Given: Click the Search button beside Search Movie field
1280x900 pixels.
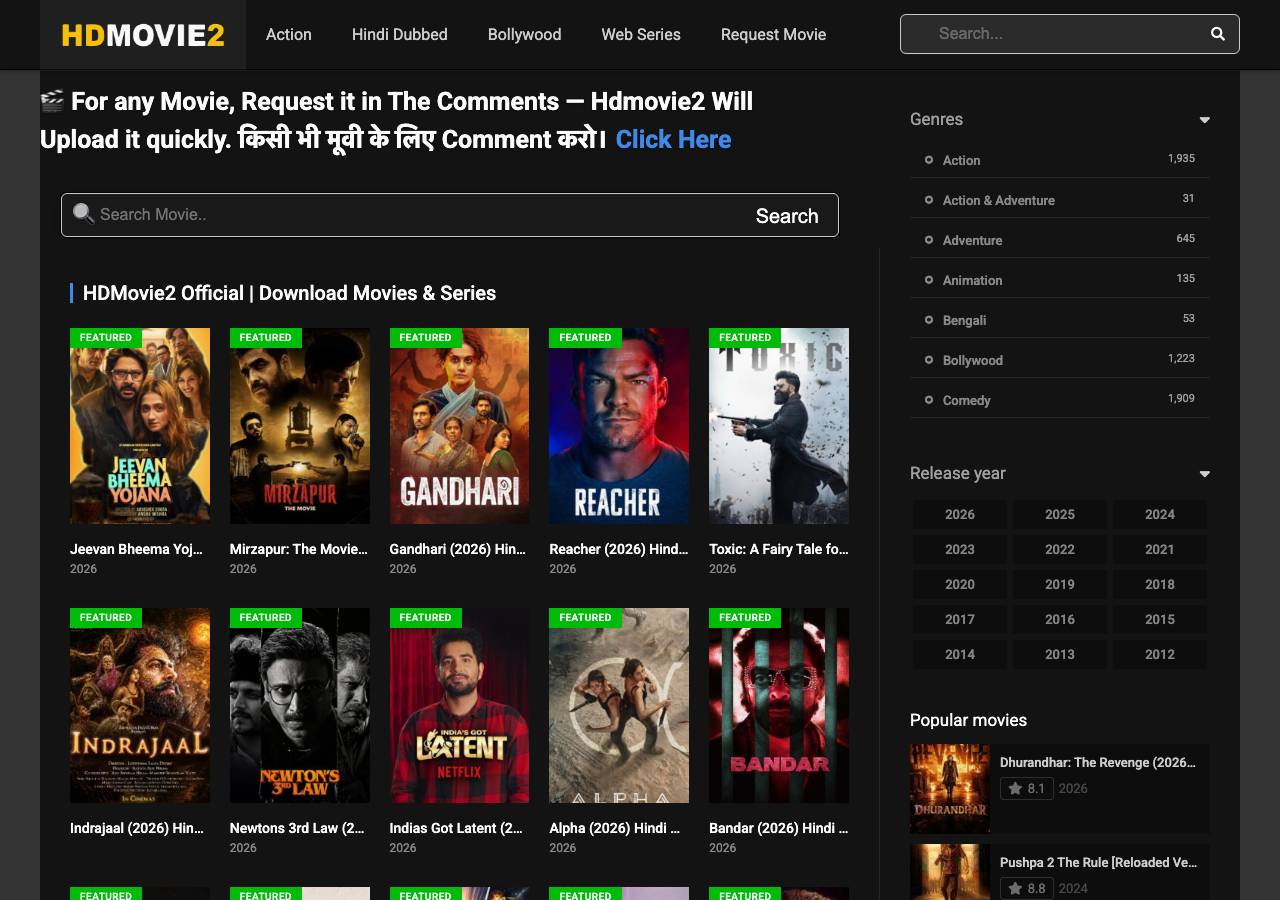Looking at the screenshot, I should click(787, 216).
